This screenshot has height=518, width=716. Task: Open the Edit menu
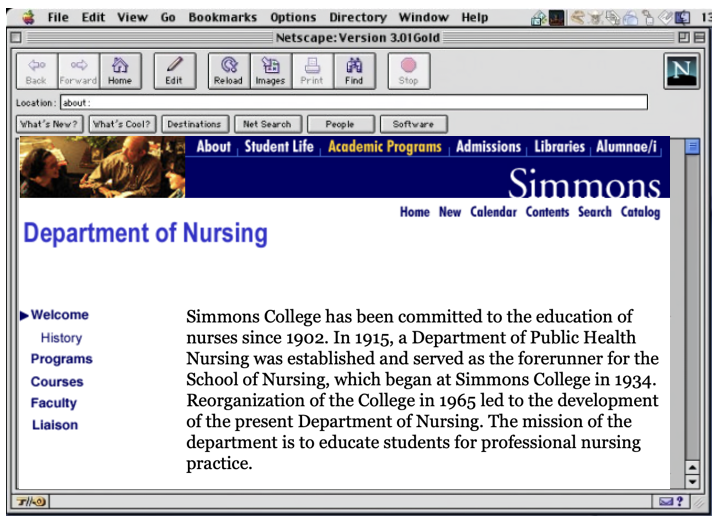[93, 17]
